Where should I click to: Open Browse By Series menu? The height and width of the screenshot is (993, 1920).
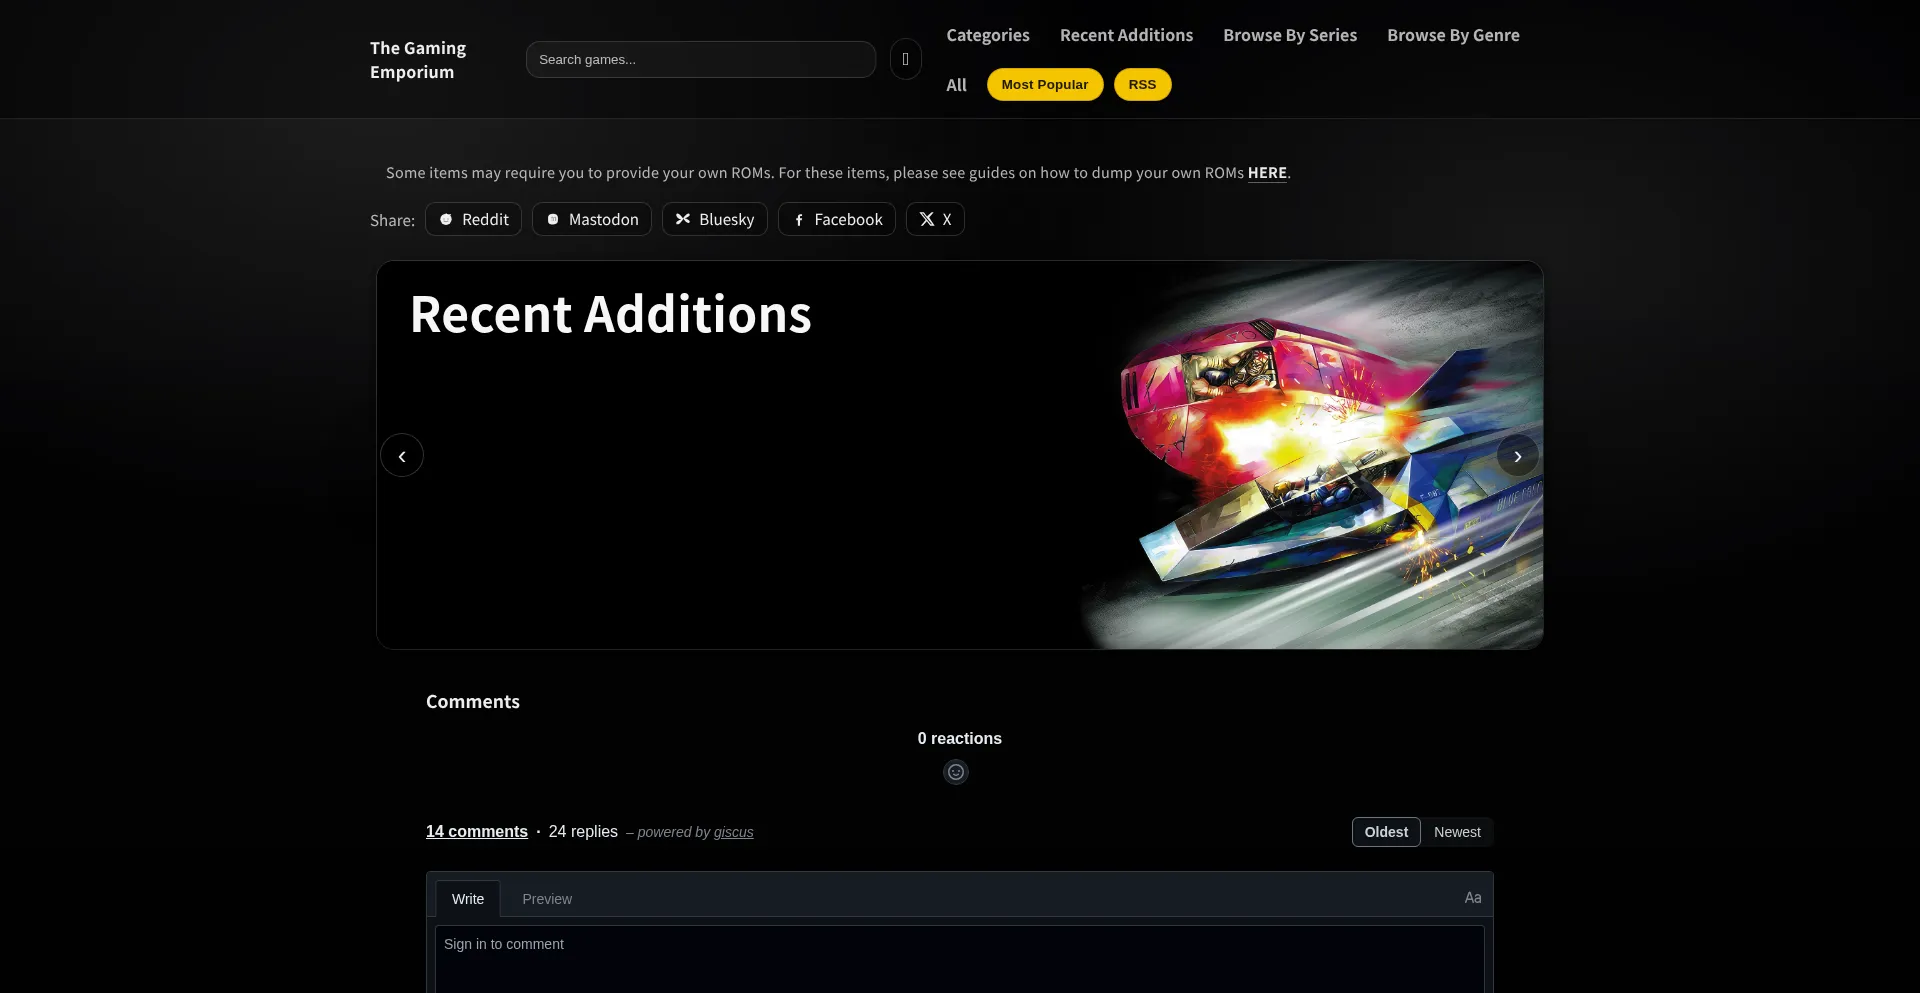(x=1290, y=35)
